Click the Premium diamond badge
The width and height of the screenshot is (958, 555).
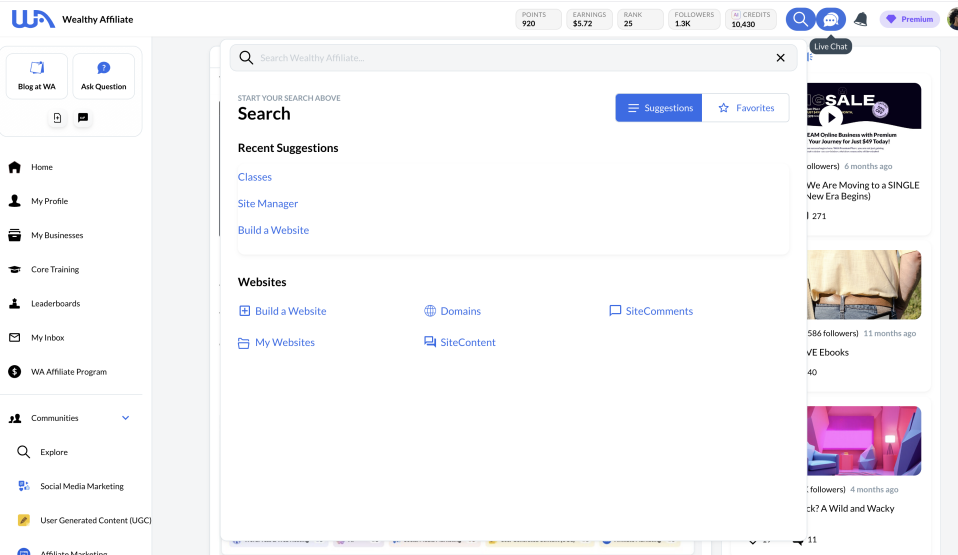[x=910, y=19]
